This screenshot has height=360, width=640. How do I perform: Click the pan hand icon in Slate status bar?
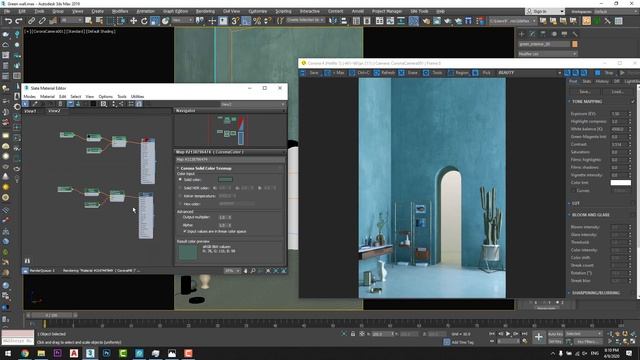tap(245, 271)
